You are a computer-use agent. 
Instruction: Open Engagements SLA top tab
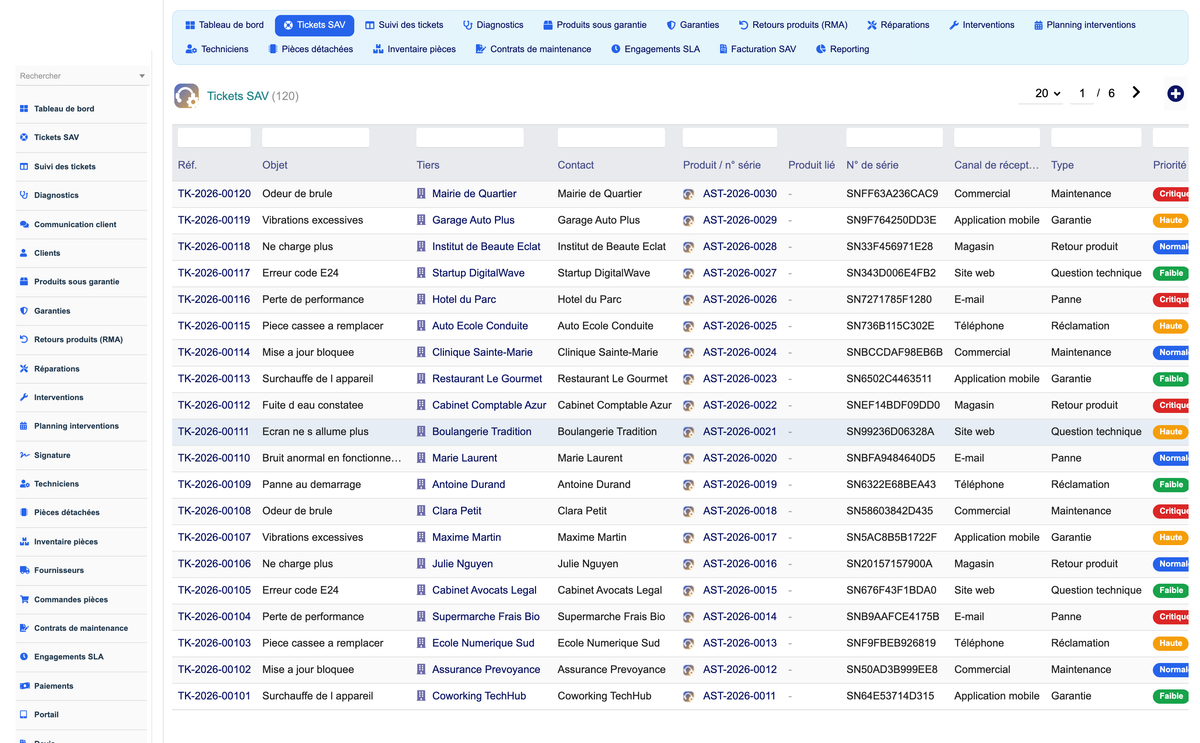[x=655, y=49]
